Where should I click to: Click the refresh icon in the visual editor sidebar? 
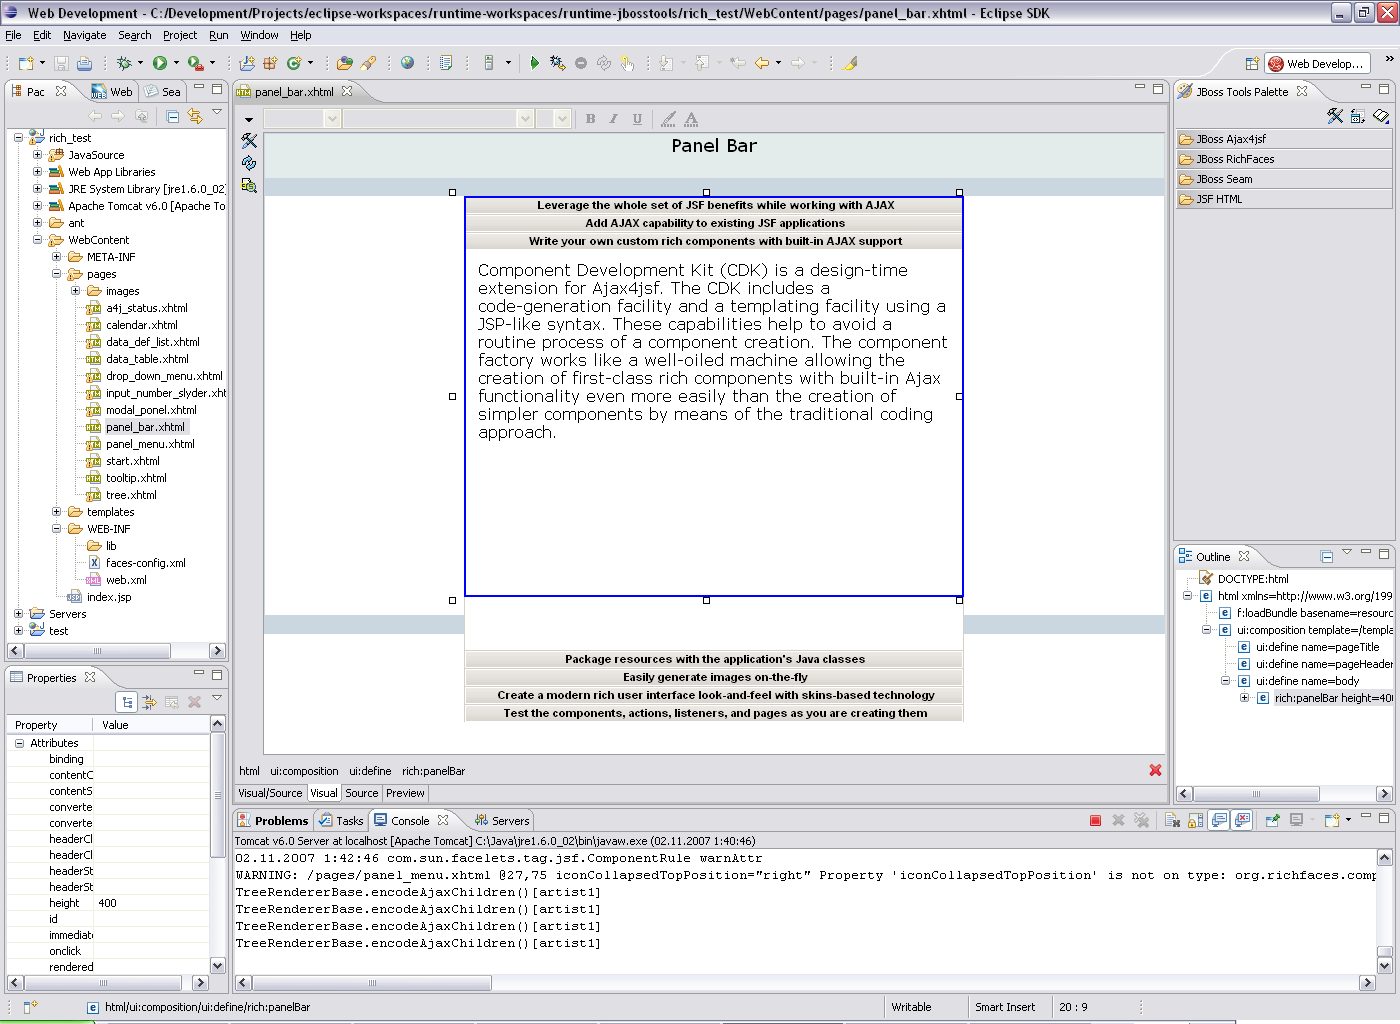[249, 163]
